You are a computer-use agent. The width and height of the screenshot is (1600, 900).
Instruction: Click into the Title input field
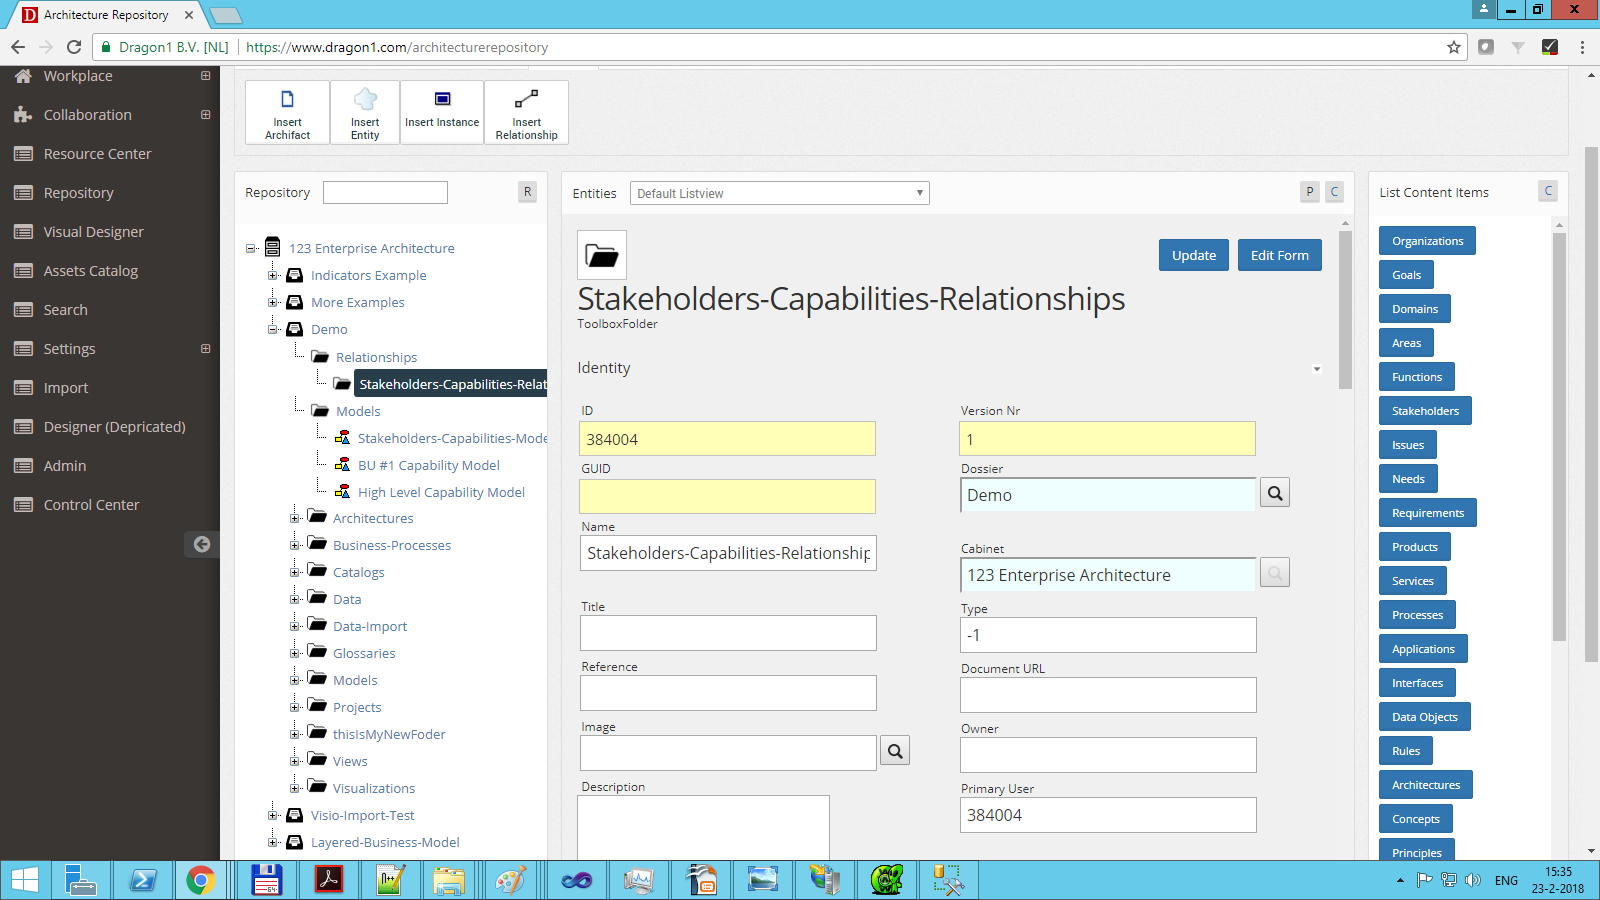coord(728,633)
